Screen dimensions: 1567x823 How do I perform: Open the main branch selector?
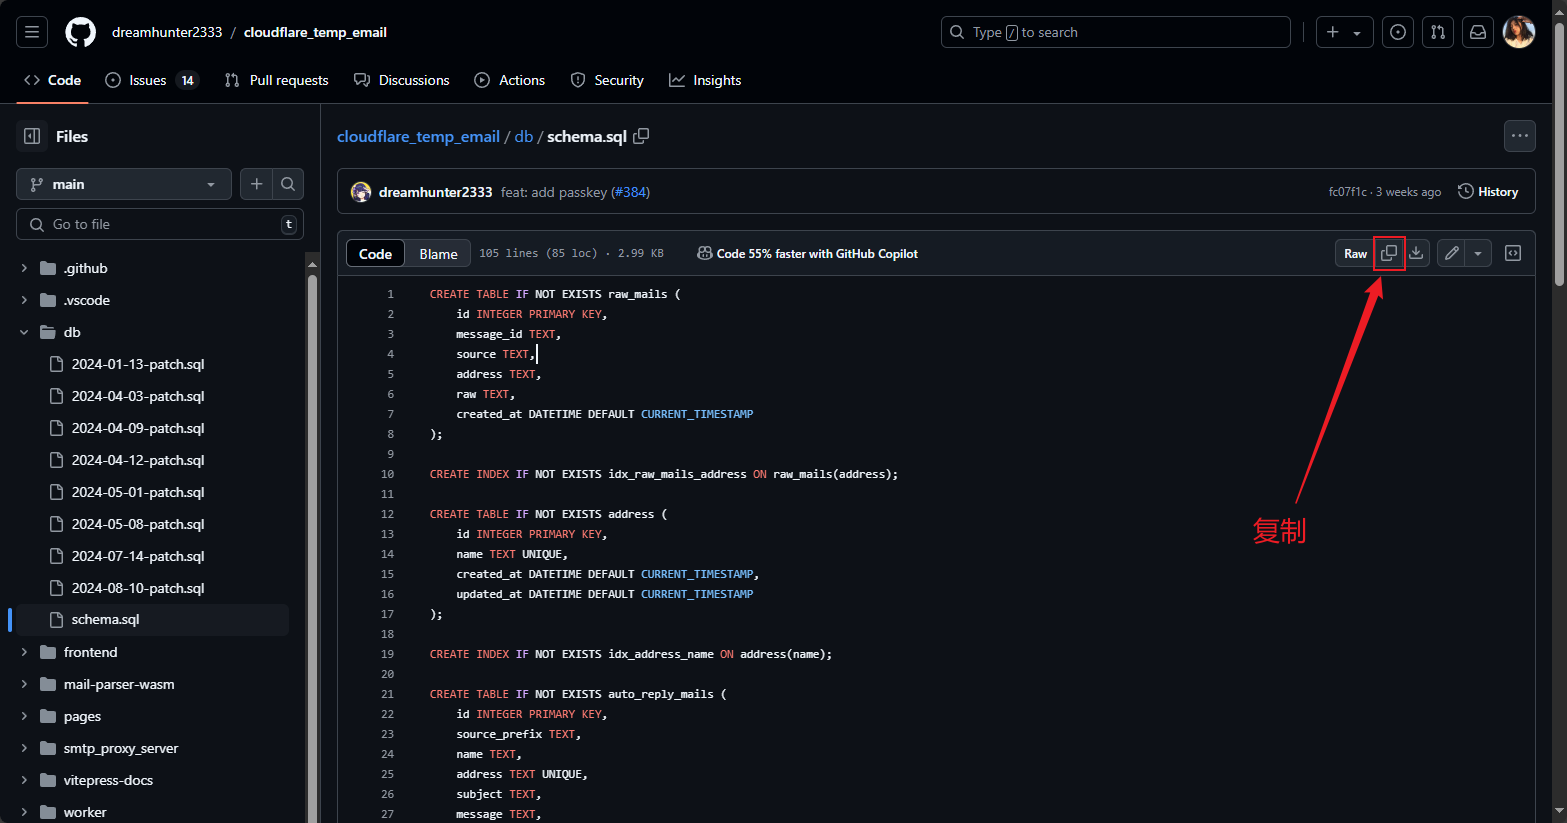click(x=124, y=184)
